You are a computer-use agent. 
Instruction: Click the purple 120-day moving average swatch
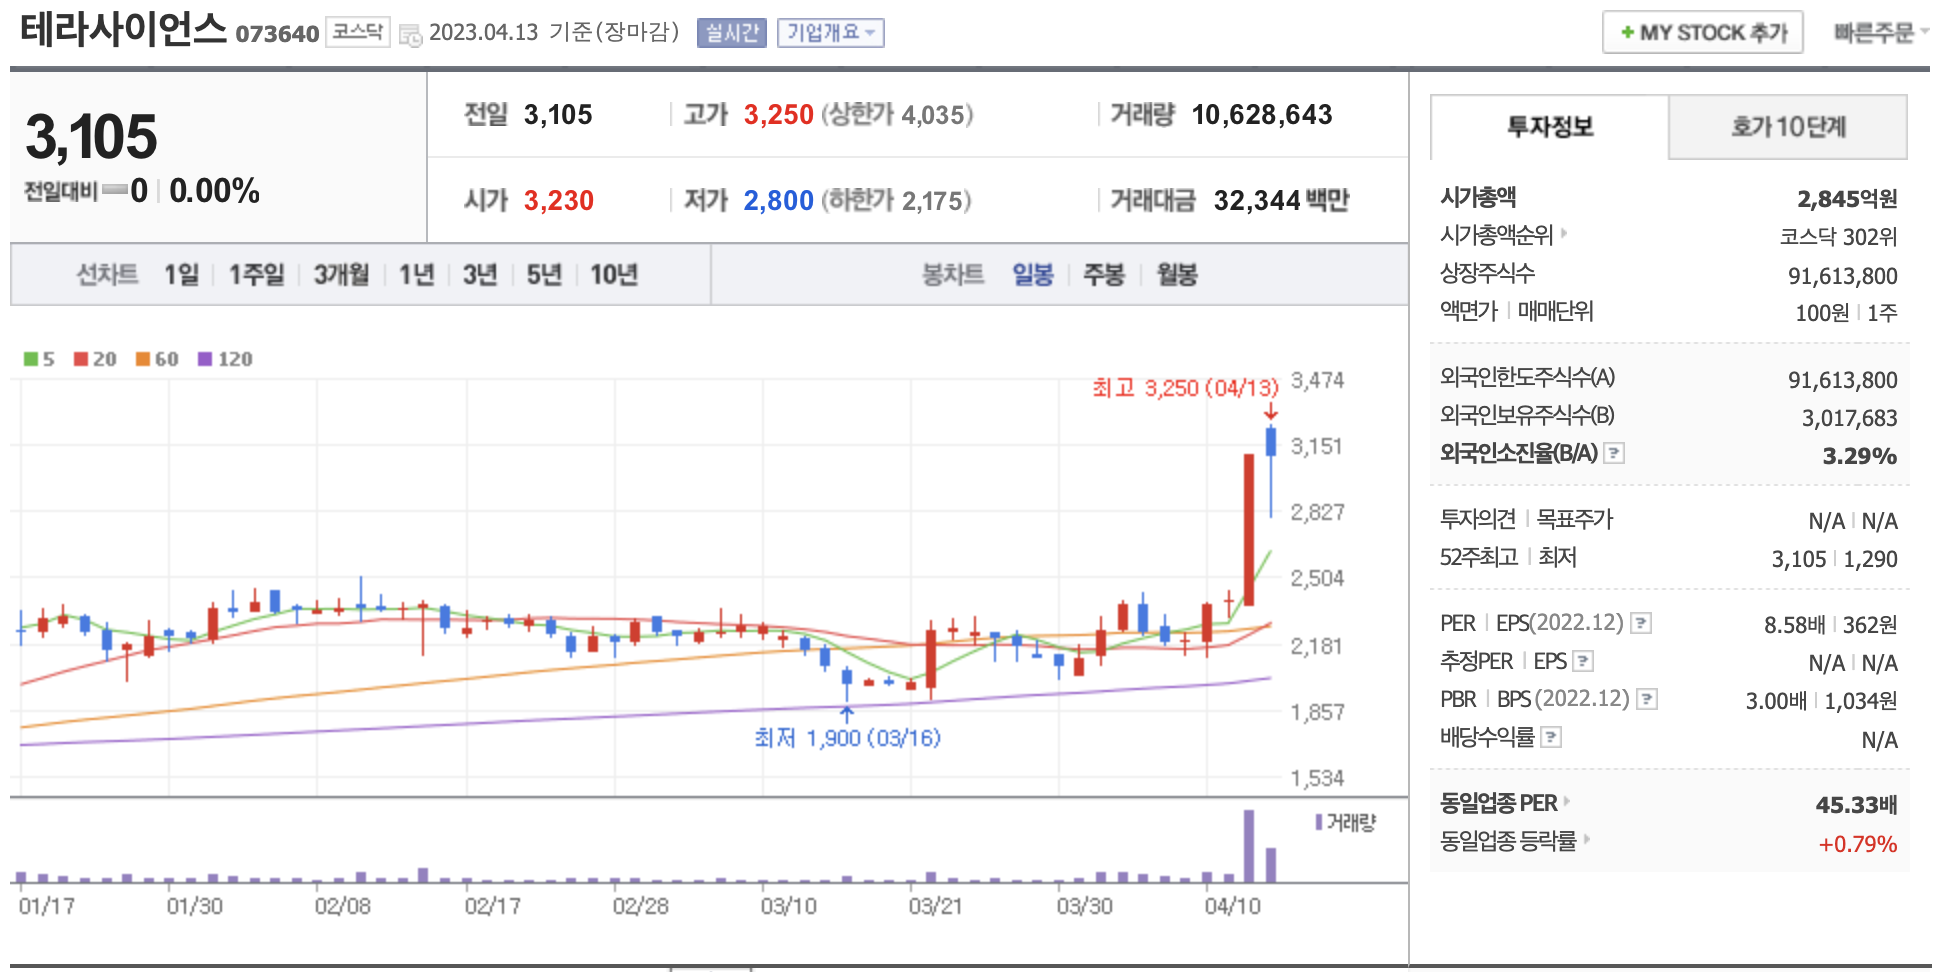click(x=205, y=359)
